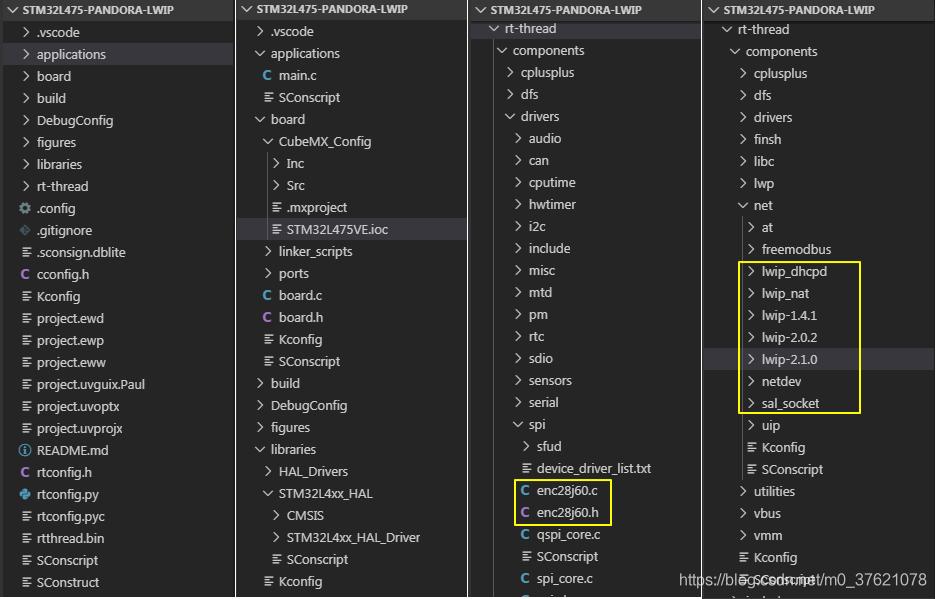
Task: Click the C icon next to qspi_core.c
Action: click(525, 534)
